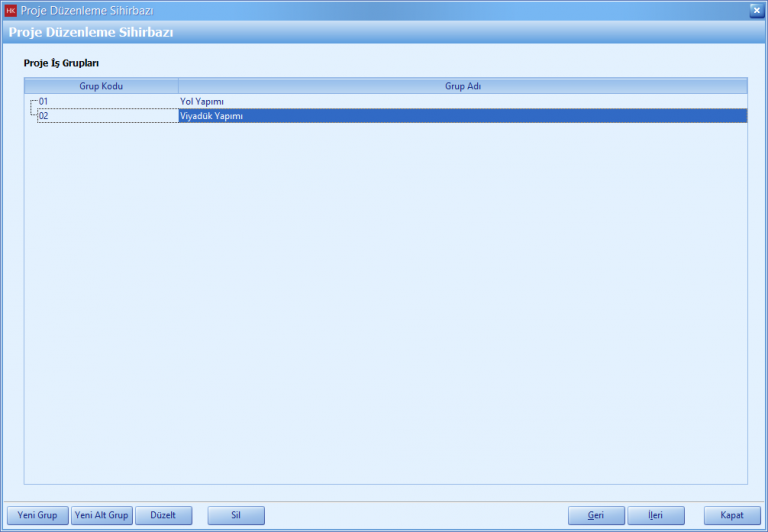Viewport: 768px width, 532px height.
Task: Go back with the Geri button
Action: pos(596,515)
